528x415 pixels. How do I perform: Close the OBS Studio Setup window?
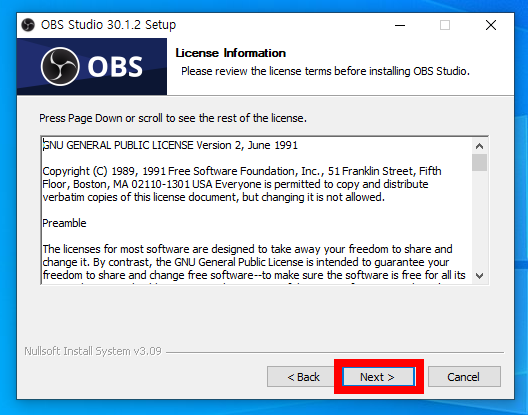491,25
